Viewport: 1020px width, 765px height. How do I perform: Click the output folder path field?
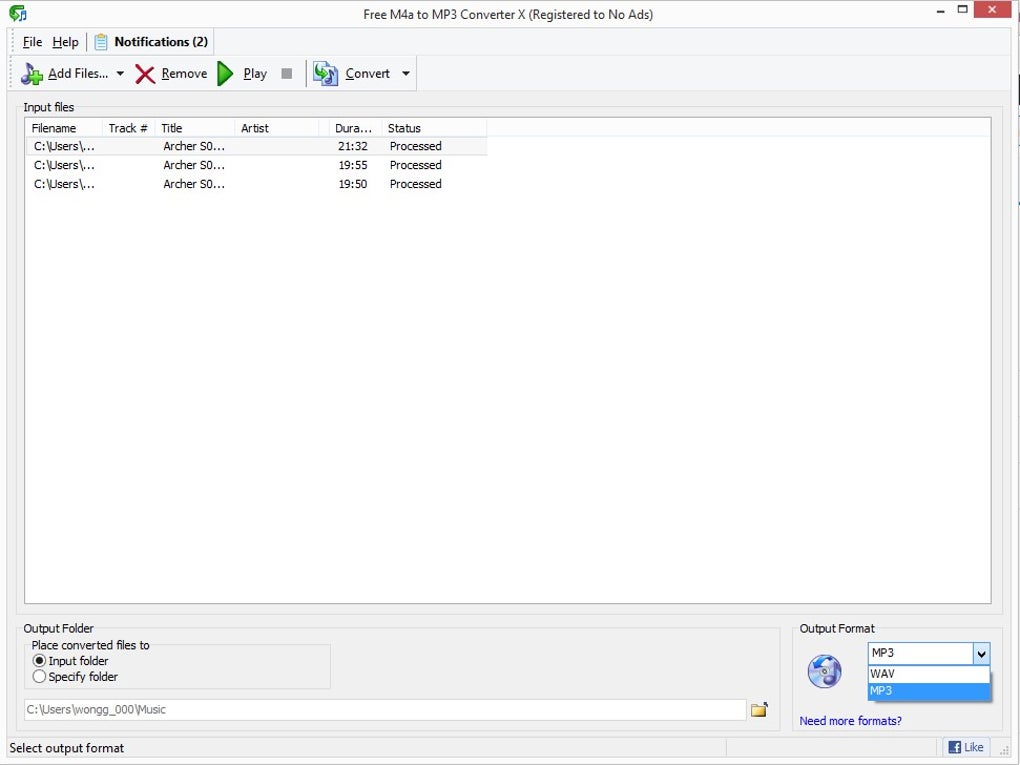point(385,710)
